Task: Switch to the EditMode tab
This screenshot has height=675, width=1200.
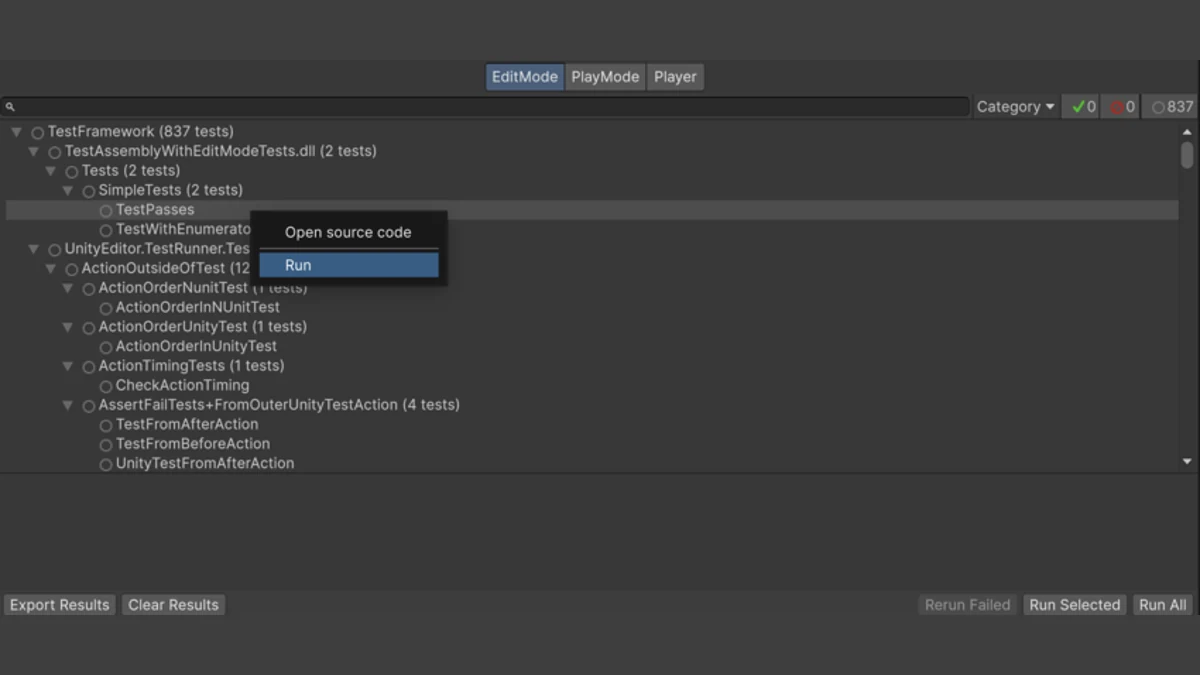Action: pos(525,77)
